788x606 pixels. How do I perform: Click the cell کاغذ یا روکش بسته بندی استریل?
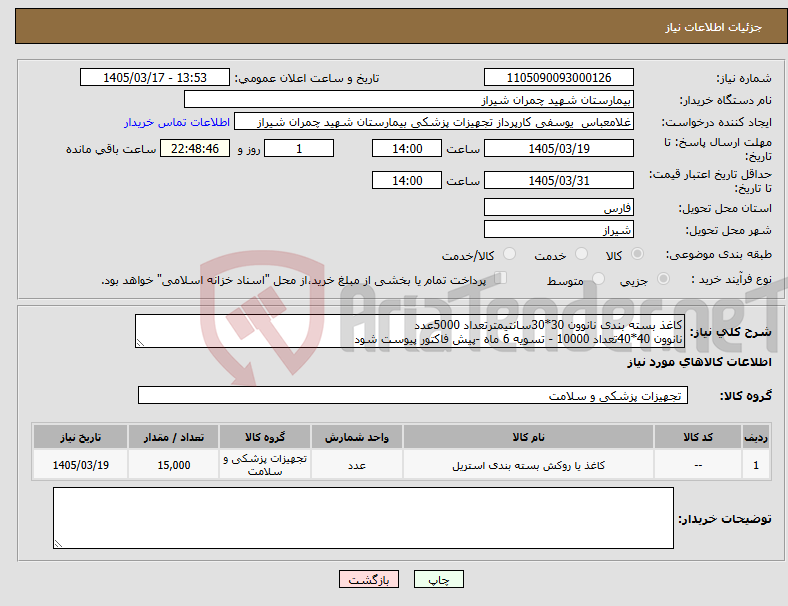coord(528,465)
